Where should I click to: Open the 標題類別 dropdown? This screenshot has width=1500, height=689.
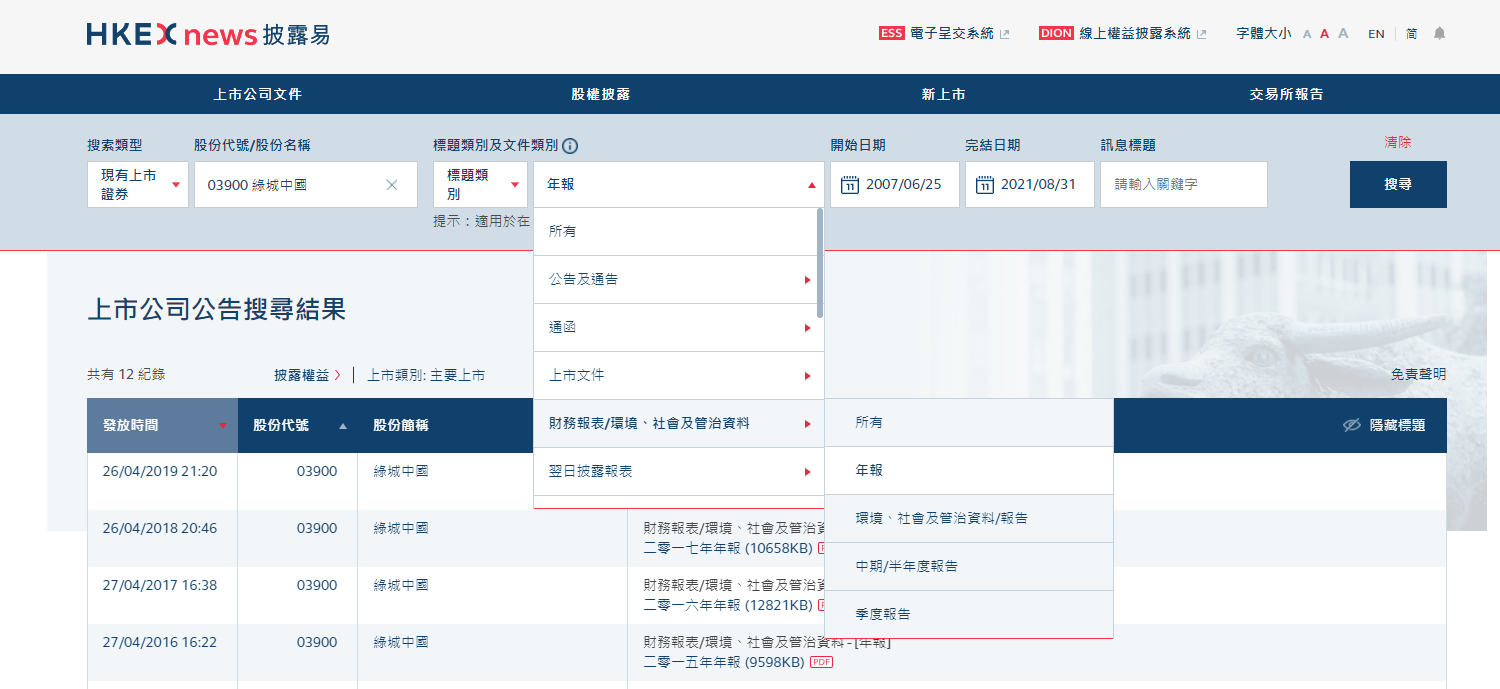(480, 185)
